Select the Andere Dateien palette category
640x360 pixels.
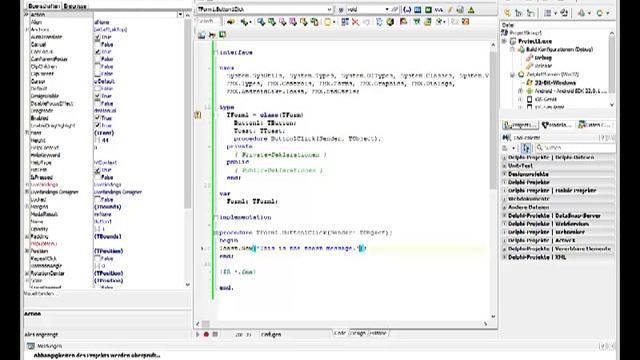click(x=528, y=207)
